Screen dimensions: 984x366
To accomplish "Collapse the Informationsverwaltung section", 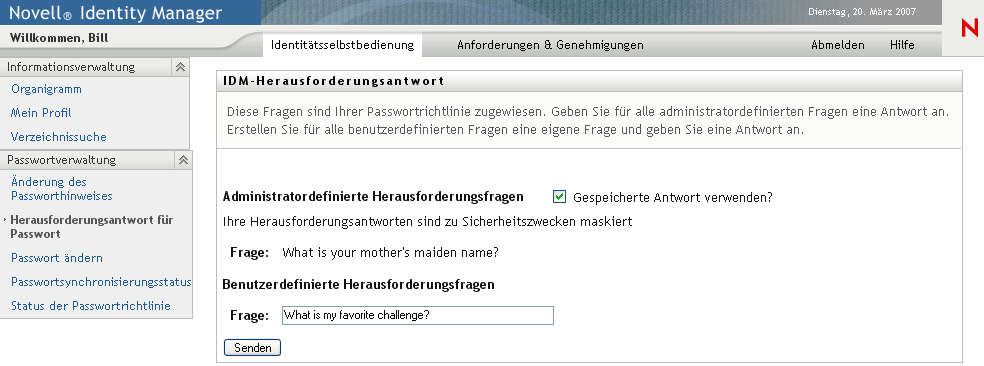I will coord(180,67).
